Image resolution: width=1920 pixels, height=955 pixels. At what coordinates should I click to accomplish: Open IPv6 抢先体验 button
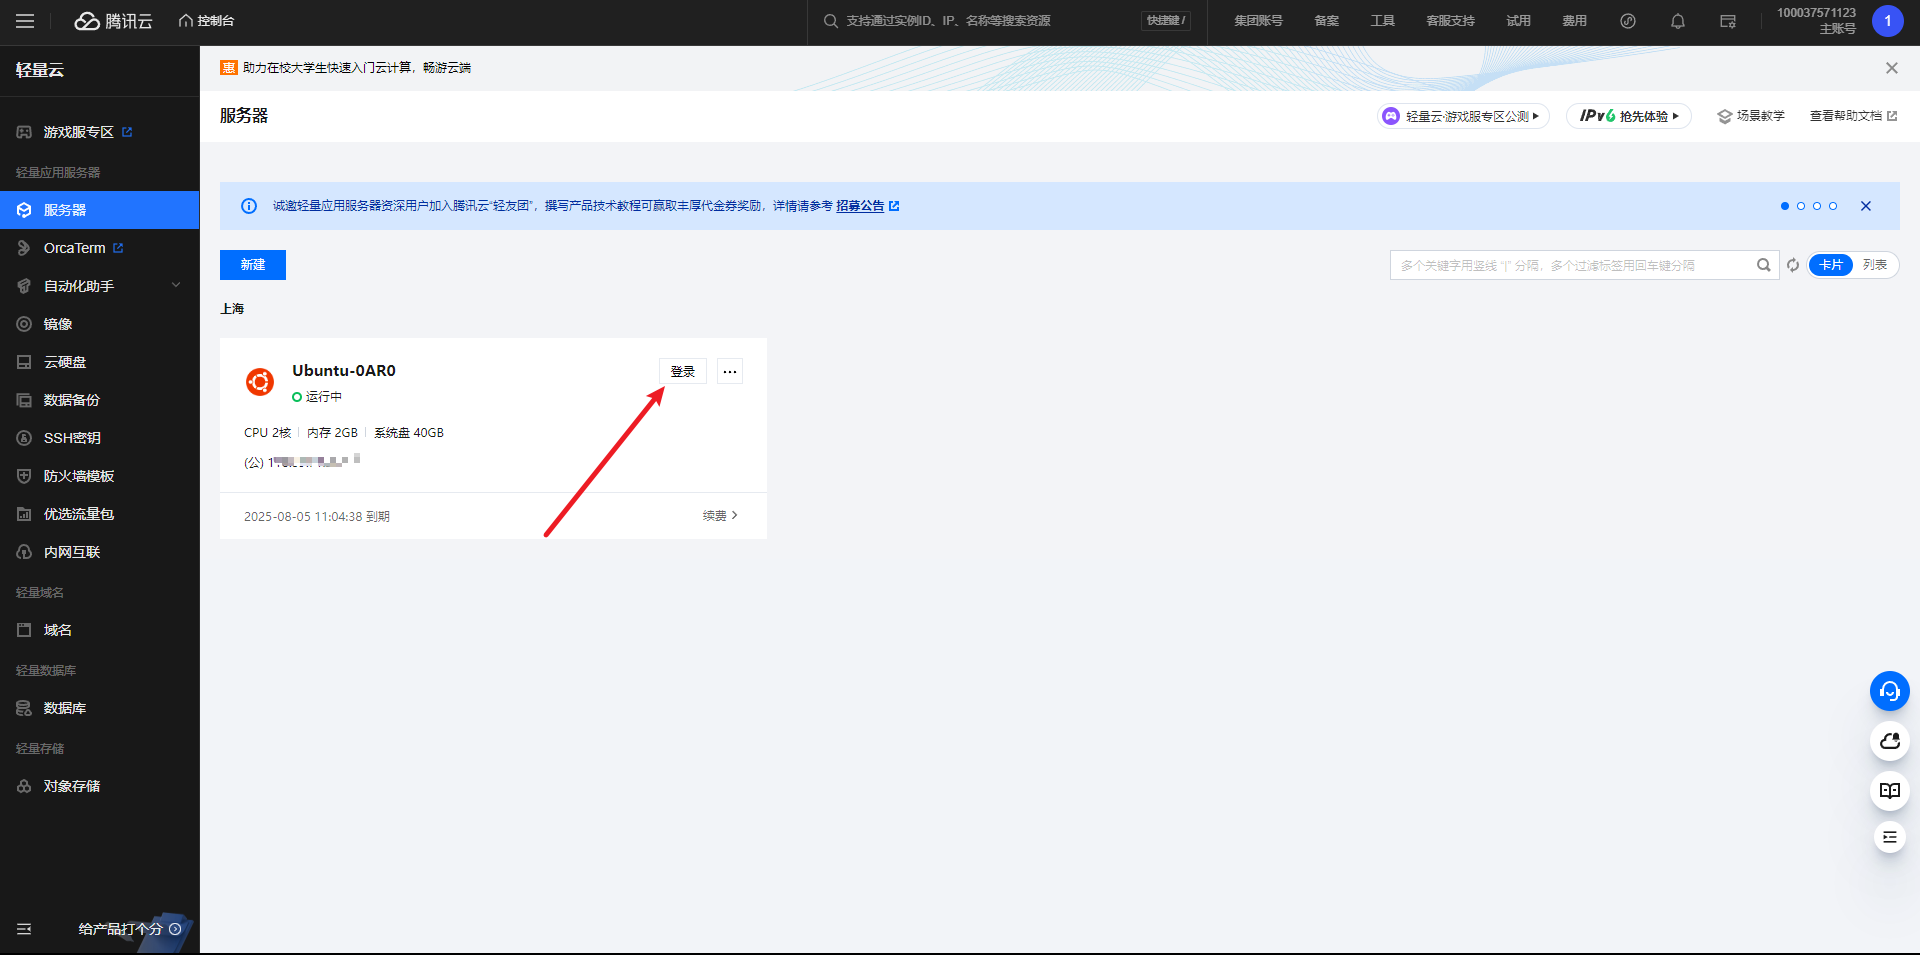click(x=1629, y=116)
